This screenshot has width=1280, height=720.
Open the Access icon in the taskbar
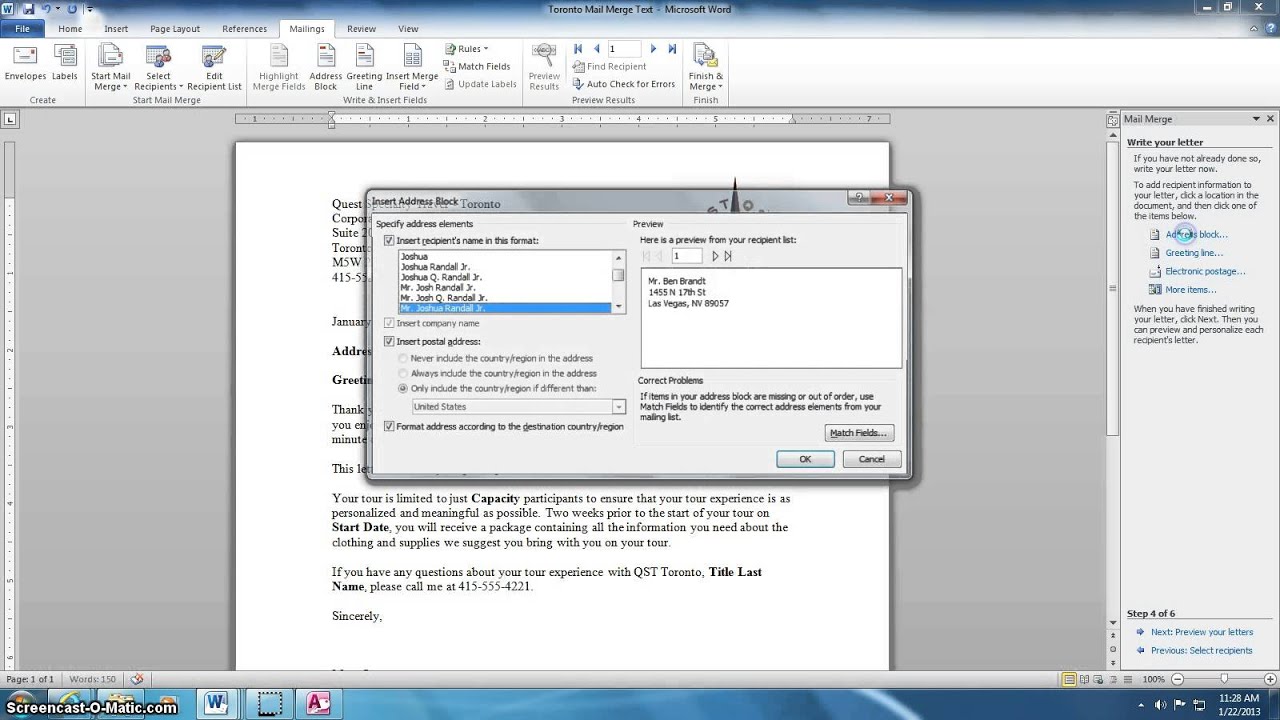pyautogui.click(x=318, y=702)
